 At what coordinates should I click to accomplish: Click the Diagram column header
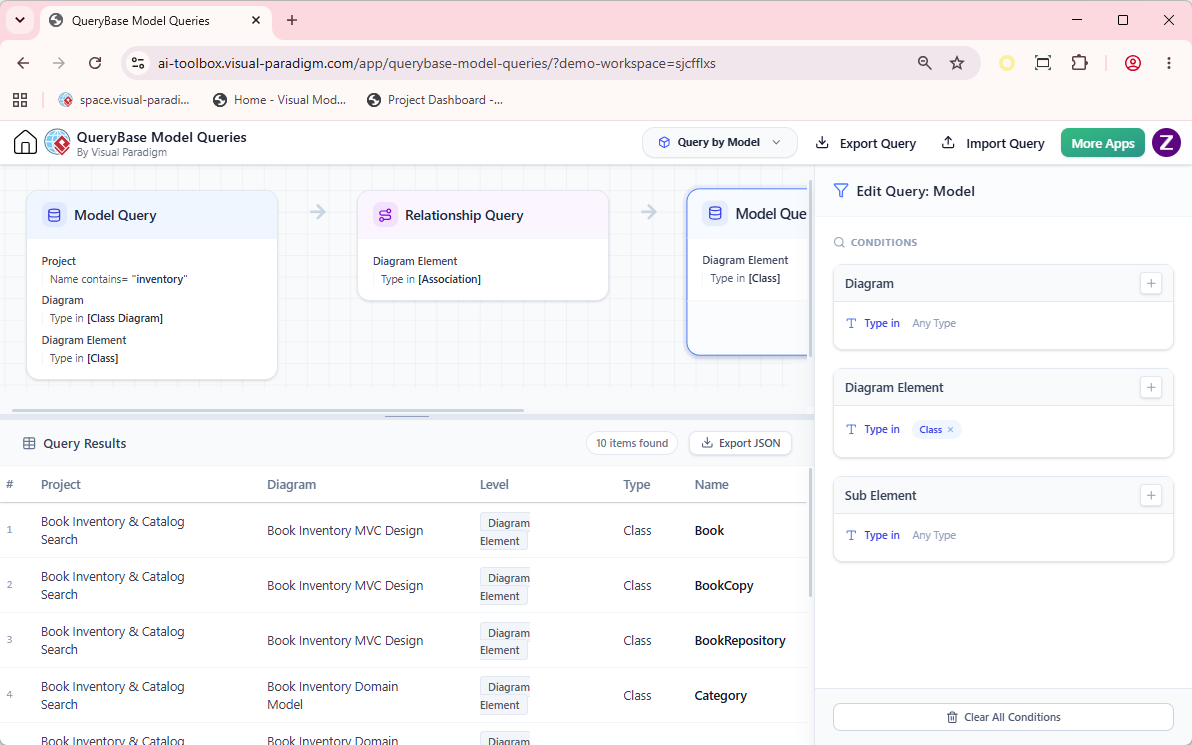(291, 484)
